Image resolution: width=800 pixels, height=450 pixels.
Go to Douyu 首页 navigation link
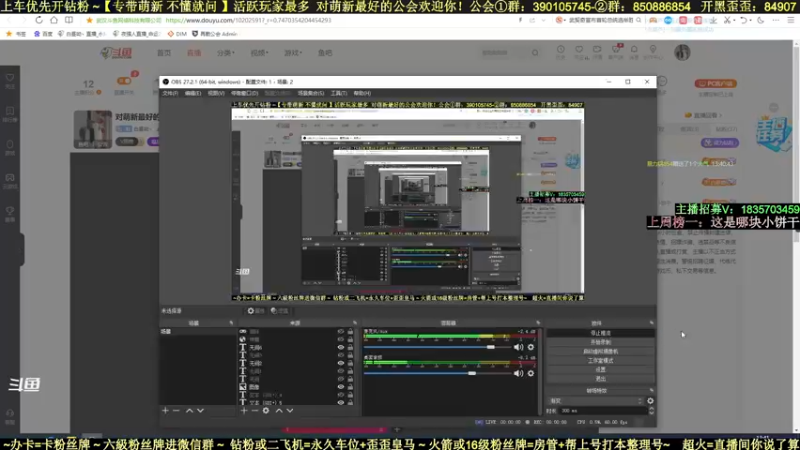coord(164,53)
